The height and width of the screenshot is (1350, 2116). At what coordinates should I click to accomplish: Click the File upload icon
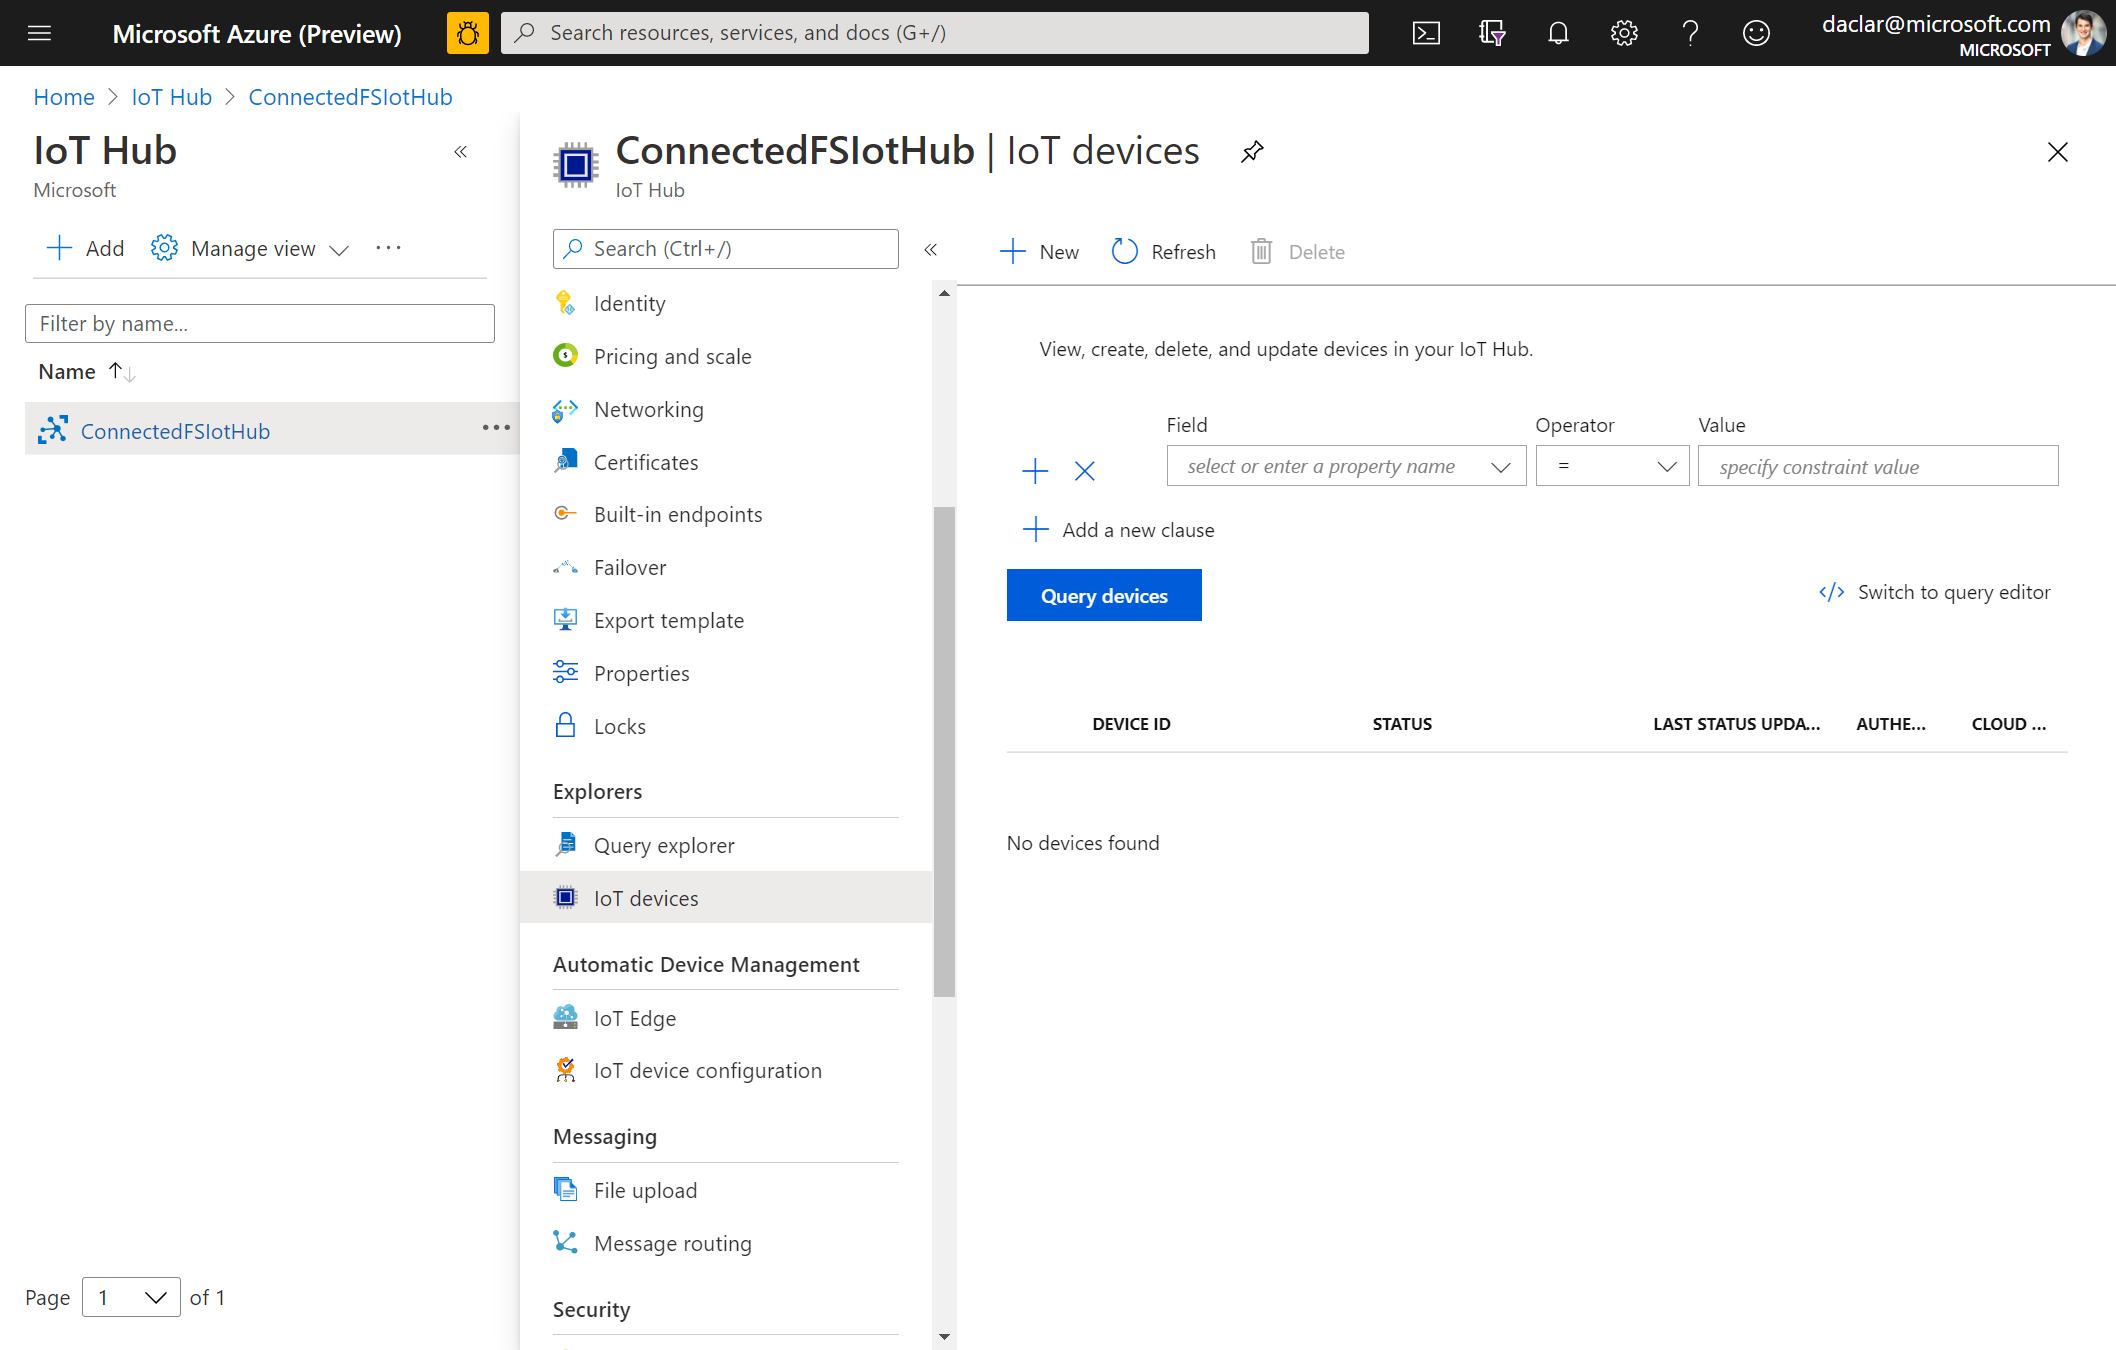(566, 1190)
